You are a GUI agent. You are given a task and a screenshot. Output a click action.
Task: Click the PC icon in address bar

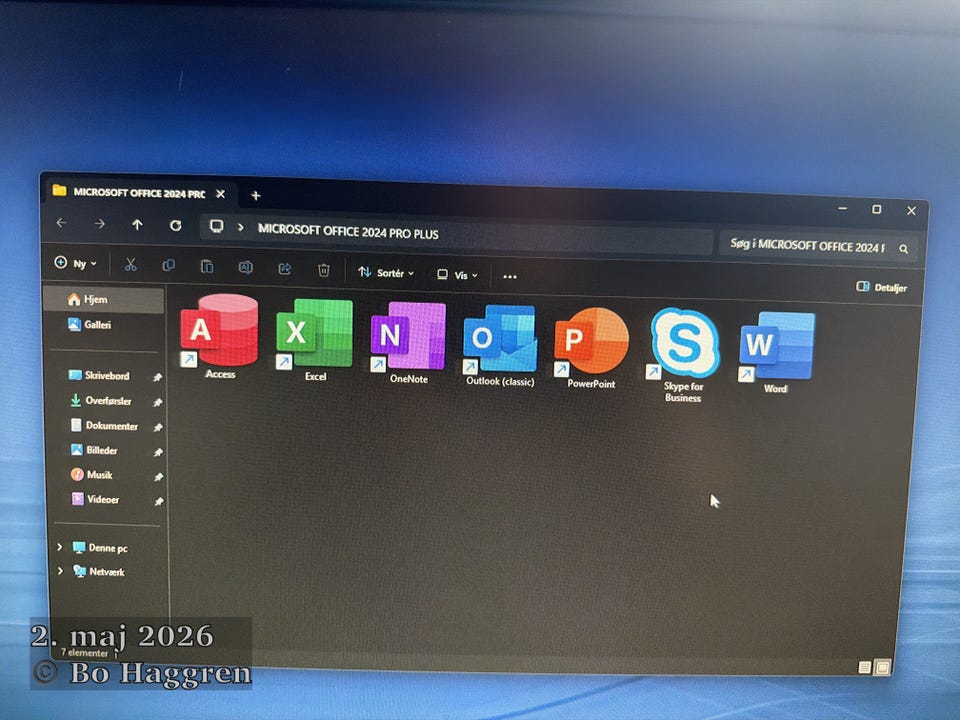[216, 227]
